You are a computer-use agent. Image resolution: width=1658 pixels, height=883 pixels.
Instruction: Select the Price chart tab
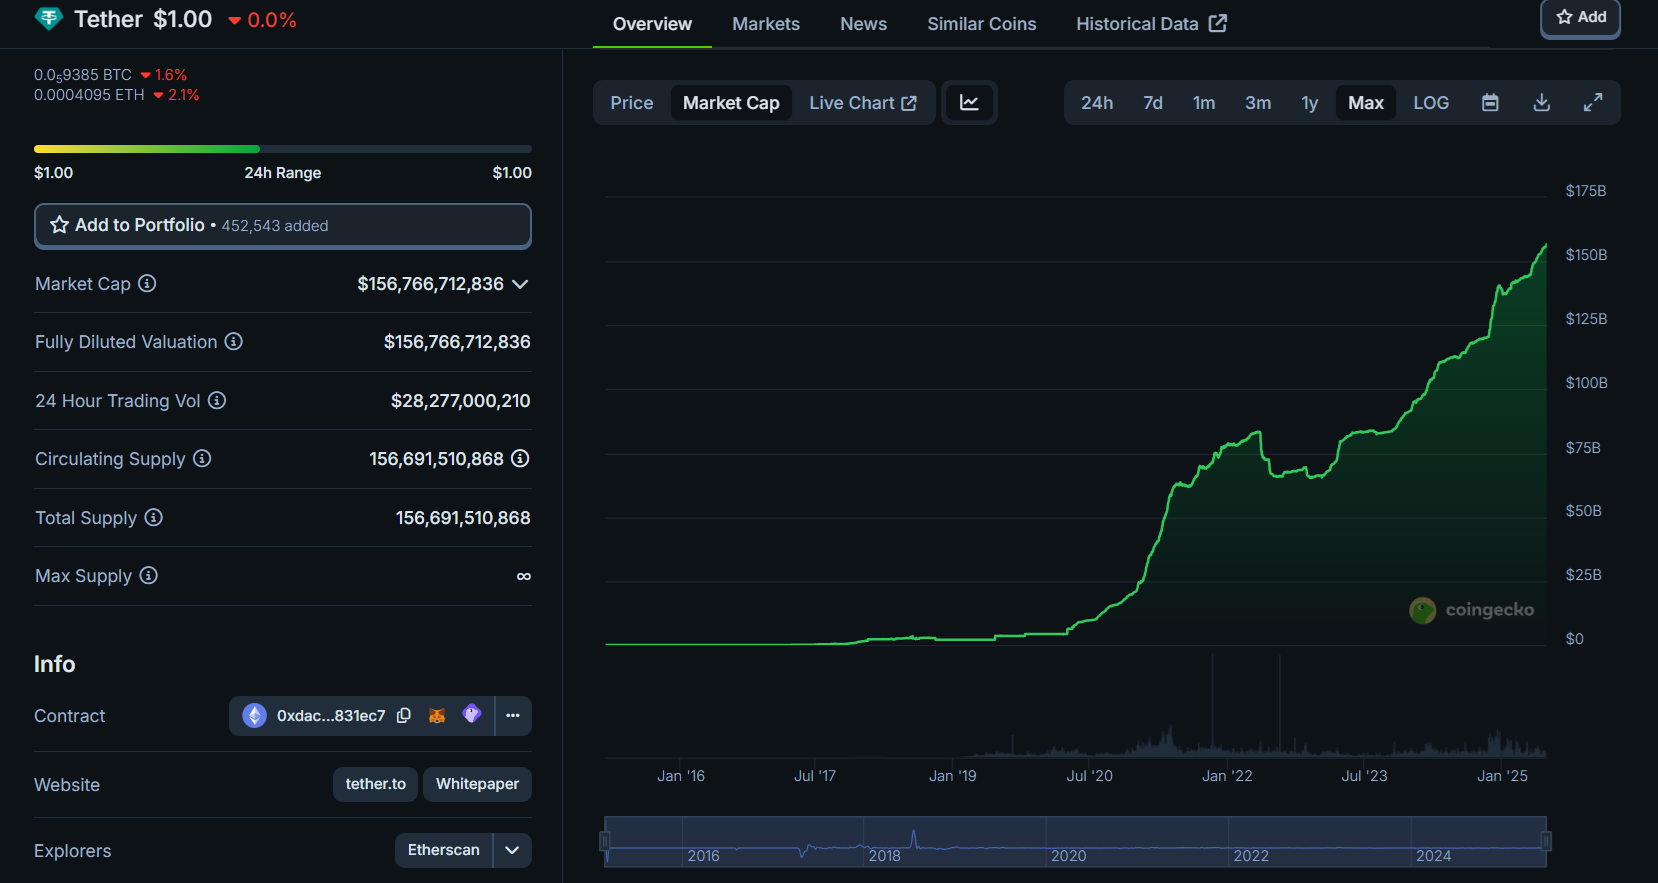pyautogui.click(x=632, y=103)
